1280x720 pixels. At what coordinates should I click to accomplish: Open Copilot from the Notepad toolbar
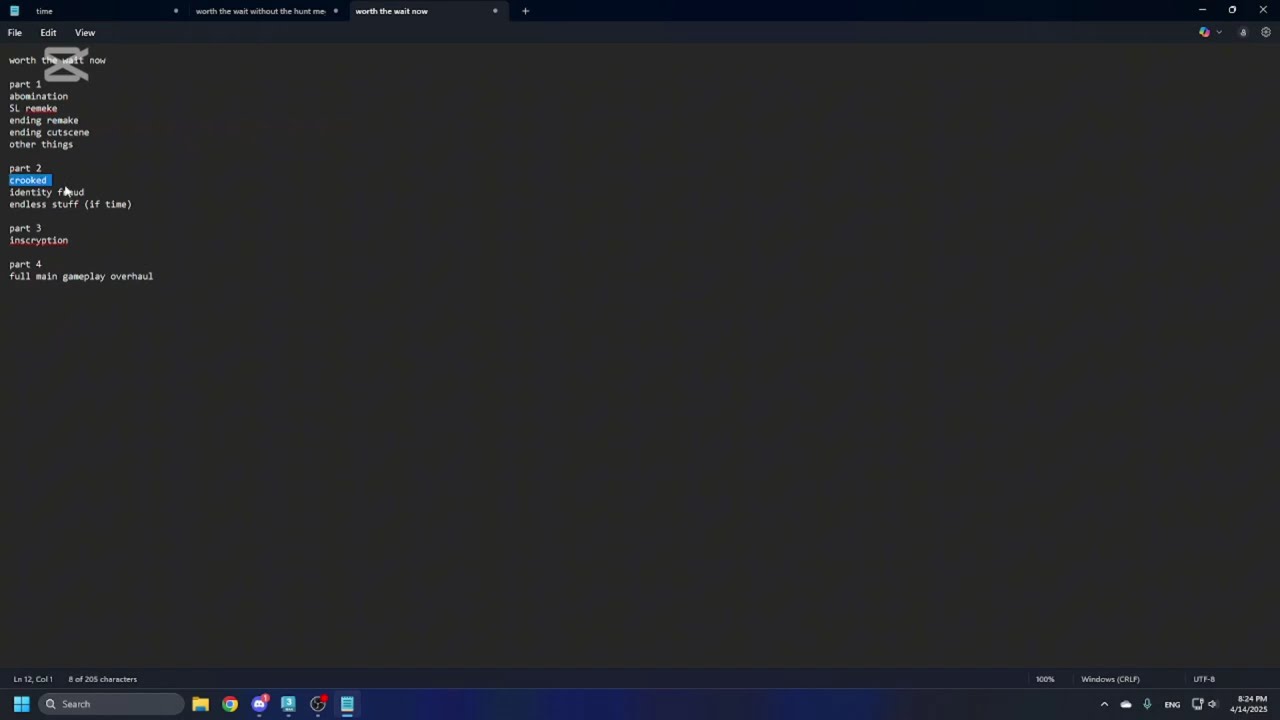pyautogui.click(x=1204, y=32)
